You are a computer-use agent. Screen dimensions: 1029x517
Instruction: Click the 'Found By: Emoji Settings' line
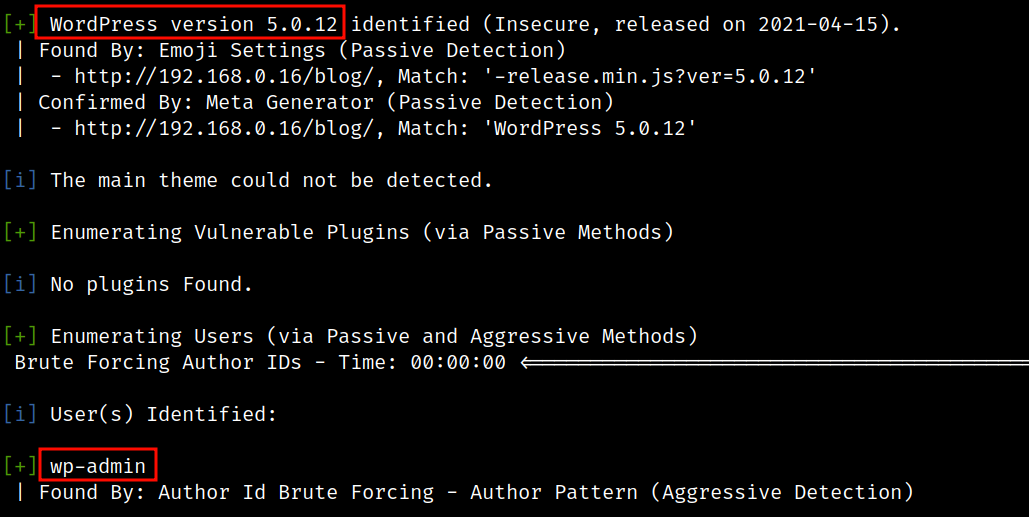pos(302,50)
